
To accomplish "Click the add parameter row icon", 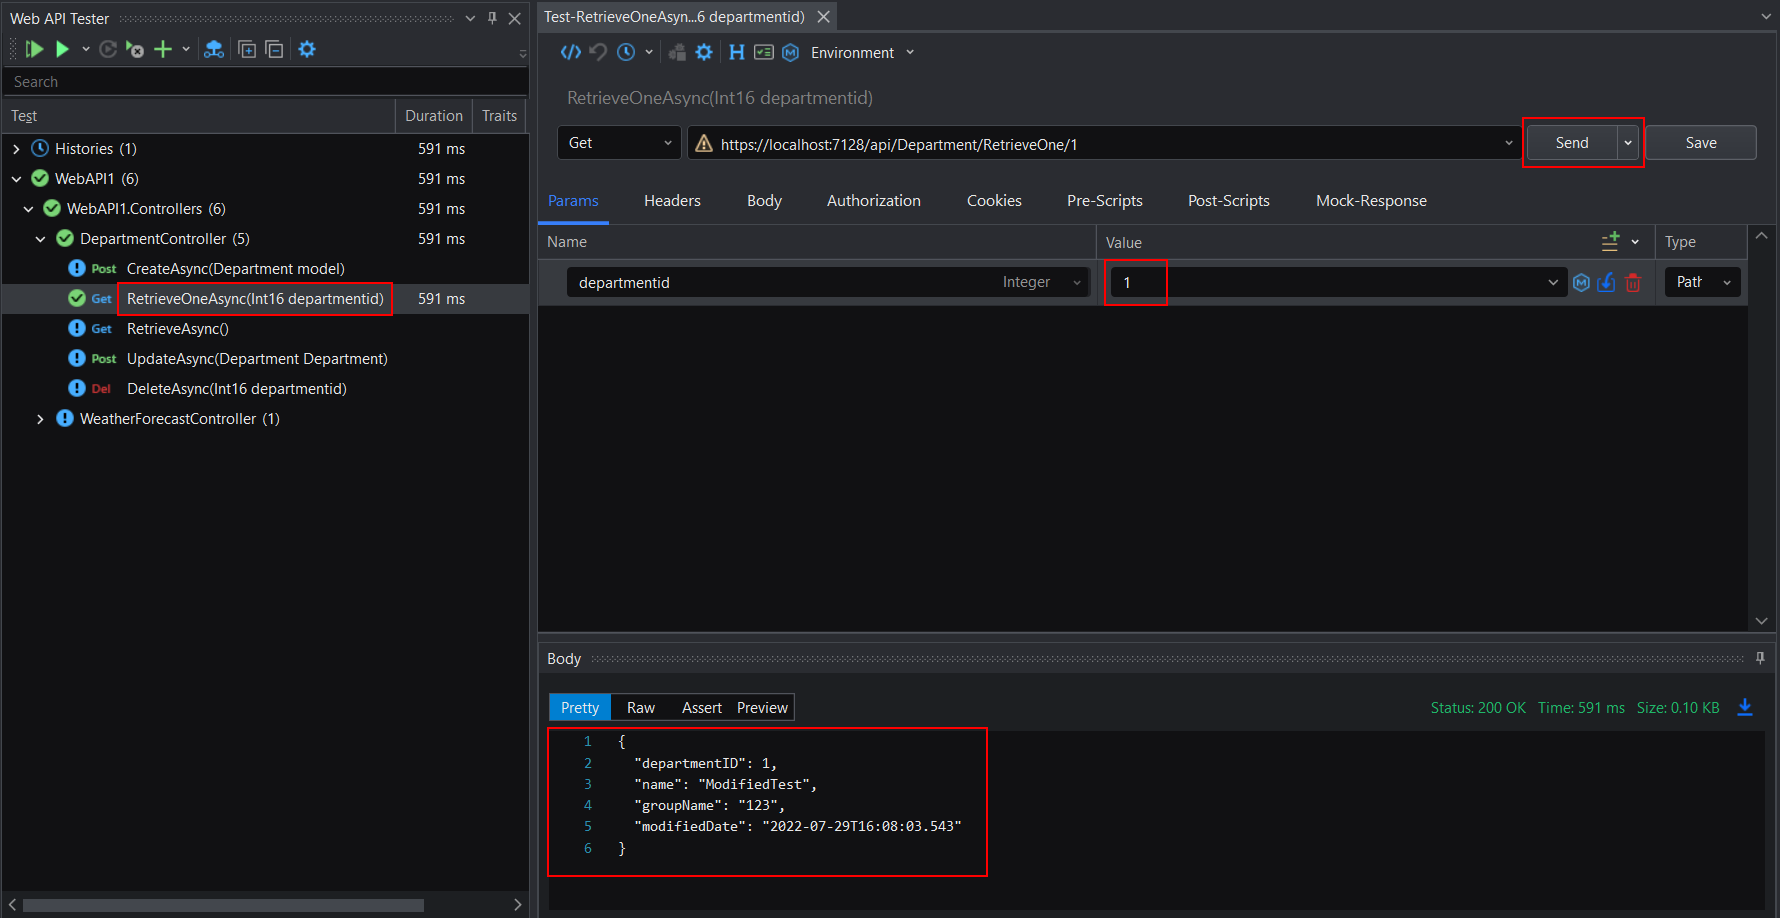I will [x=1610, y=242].
